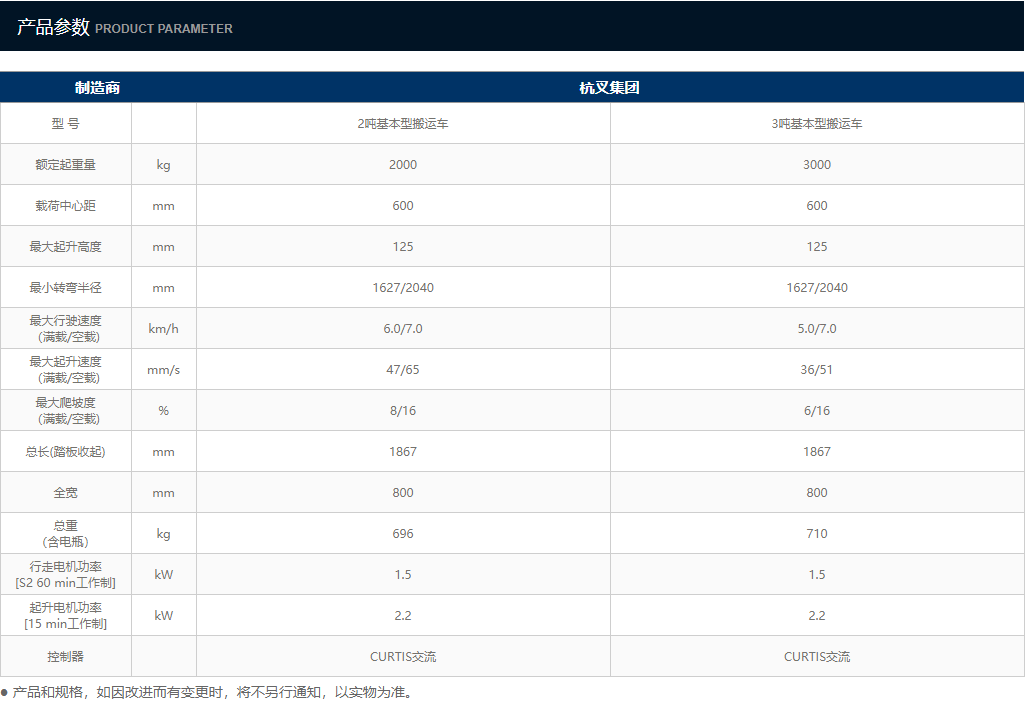Select the 3000 rated capacity value
Screen dimensions: 1025x725
[x=816, y=165]
